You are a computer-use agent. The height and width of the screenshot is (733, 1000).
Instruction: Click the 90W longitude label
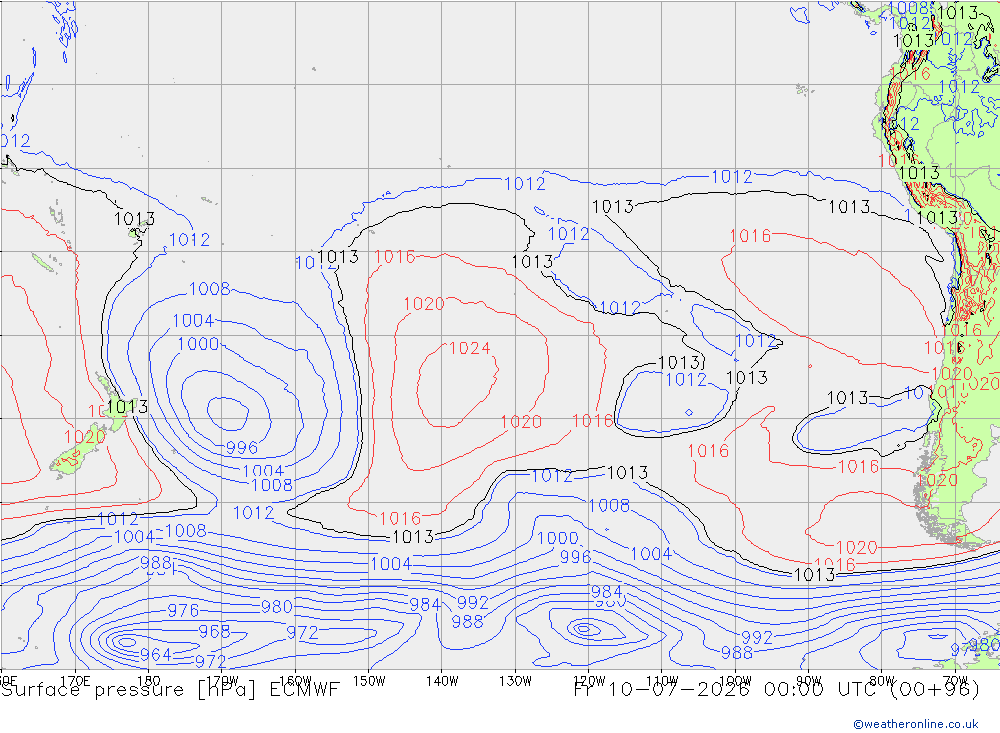(x=809, y=681)
